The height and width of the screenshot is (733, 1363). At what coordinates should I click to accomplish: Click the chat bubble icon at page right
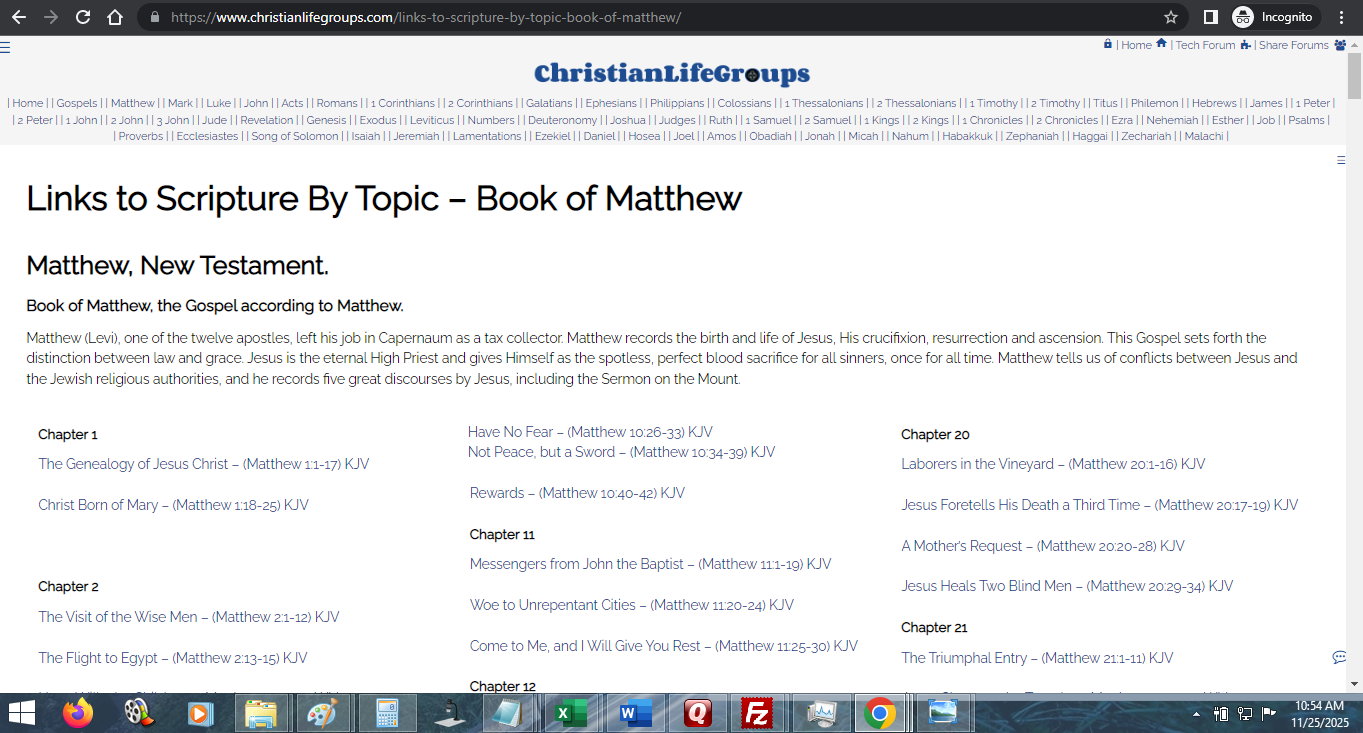(1339, 657)
